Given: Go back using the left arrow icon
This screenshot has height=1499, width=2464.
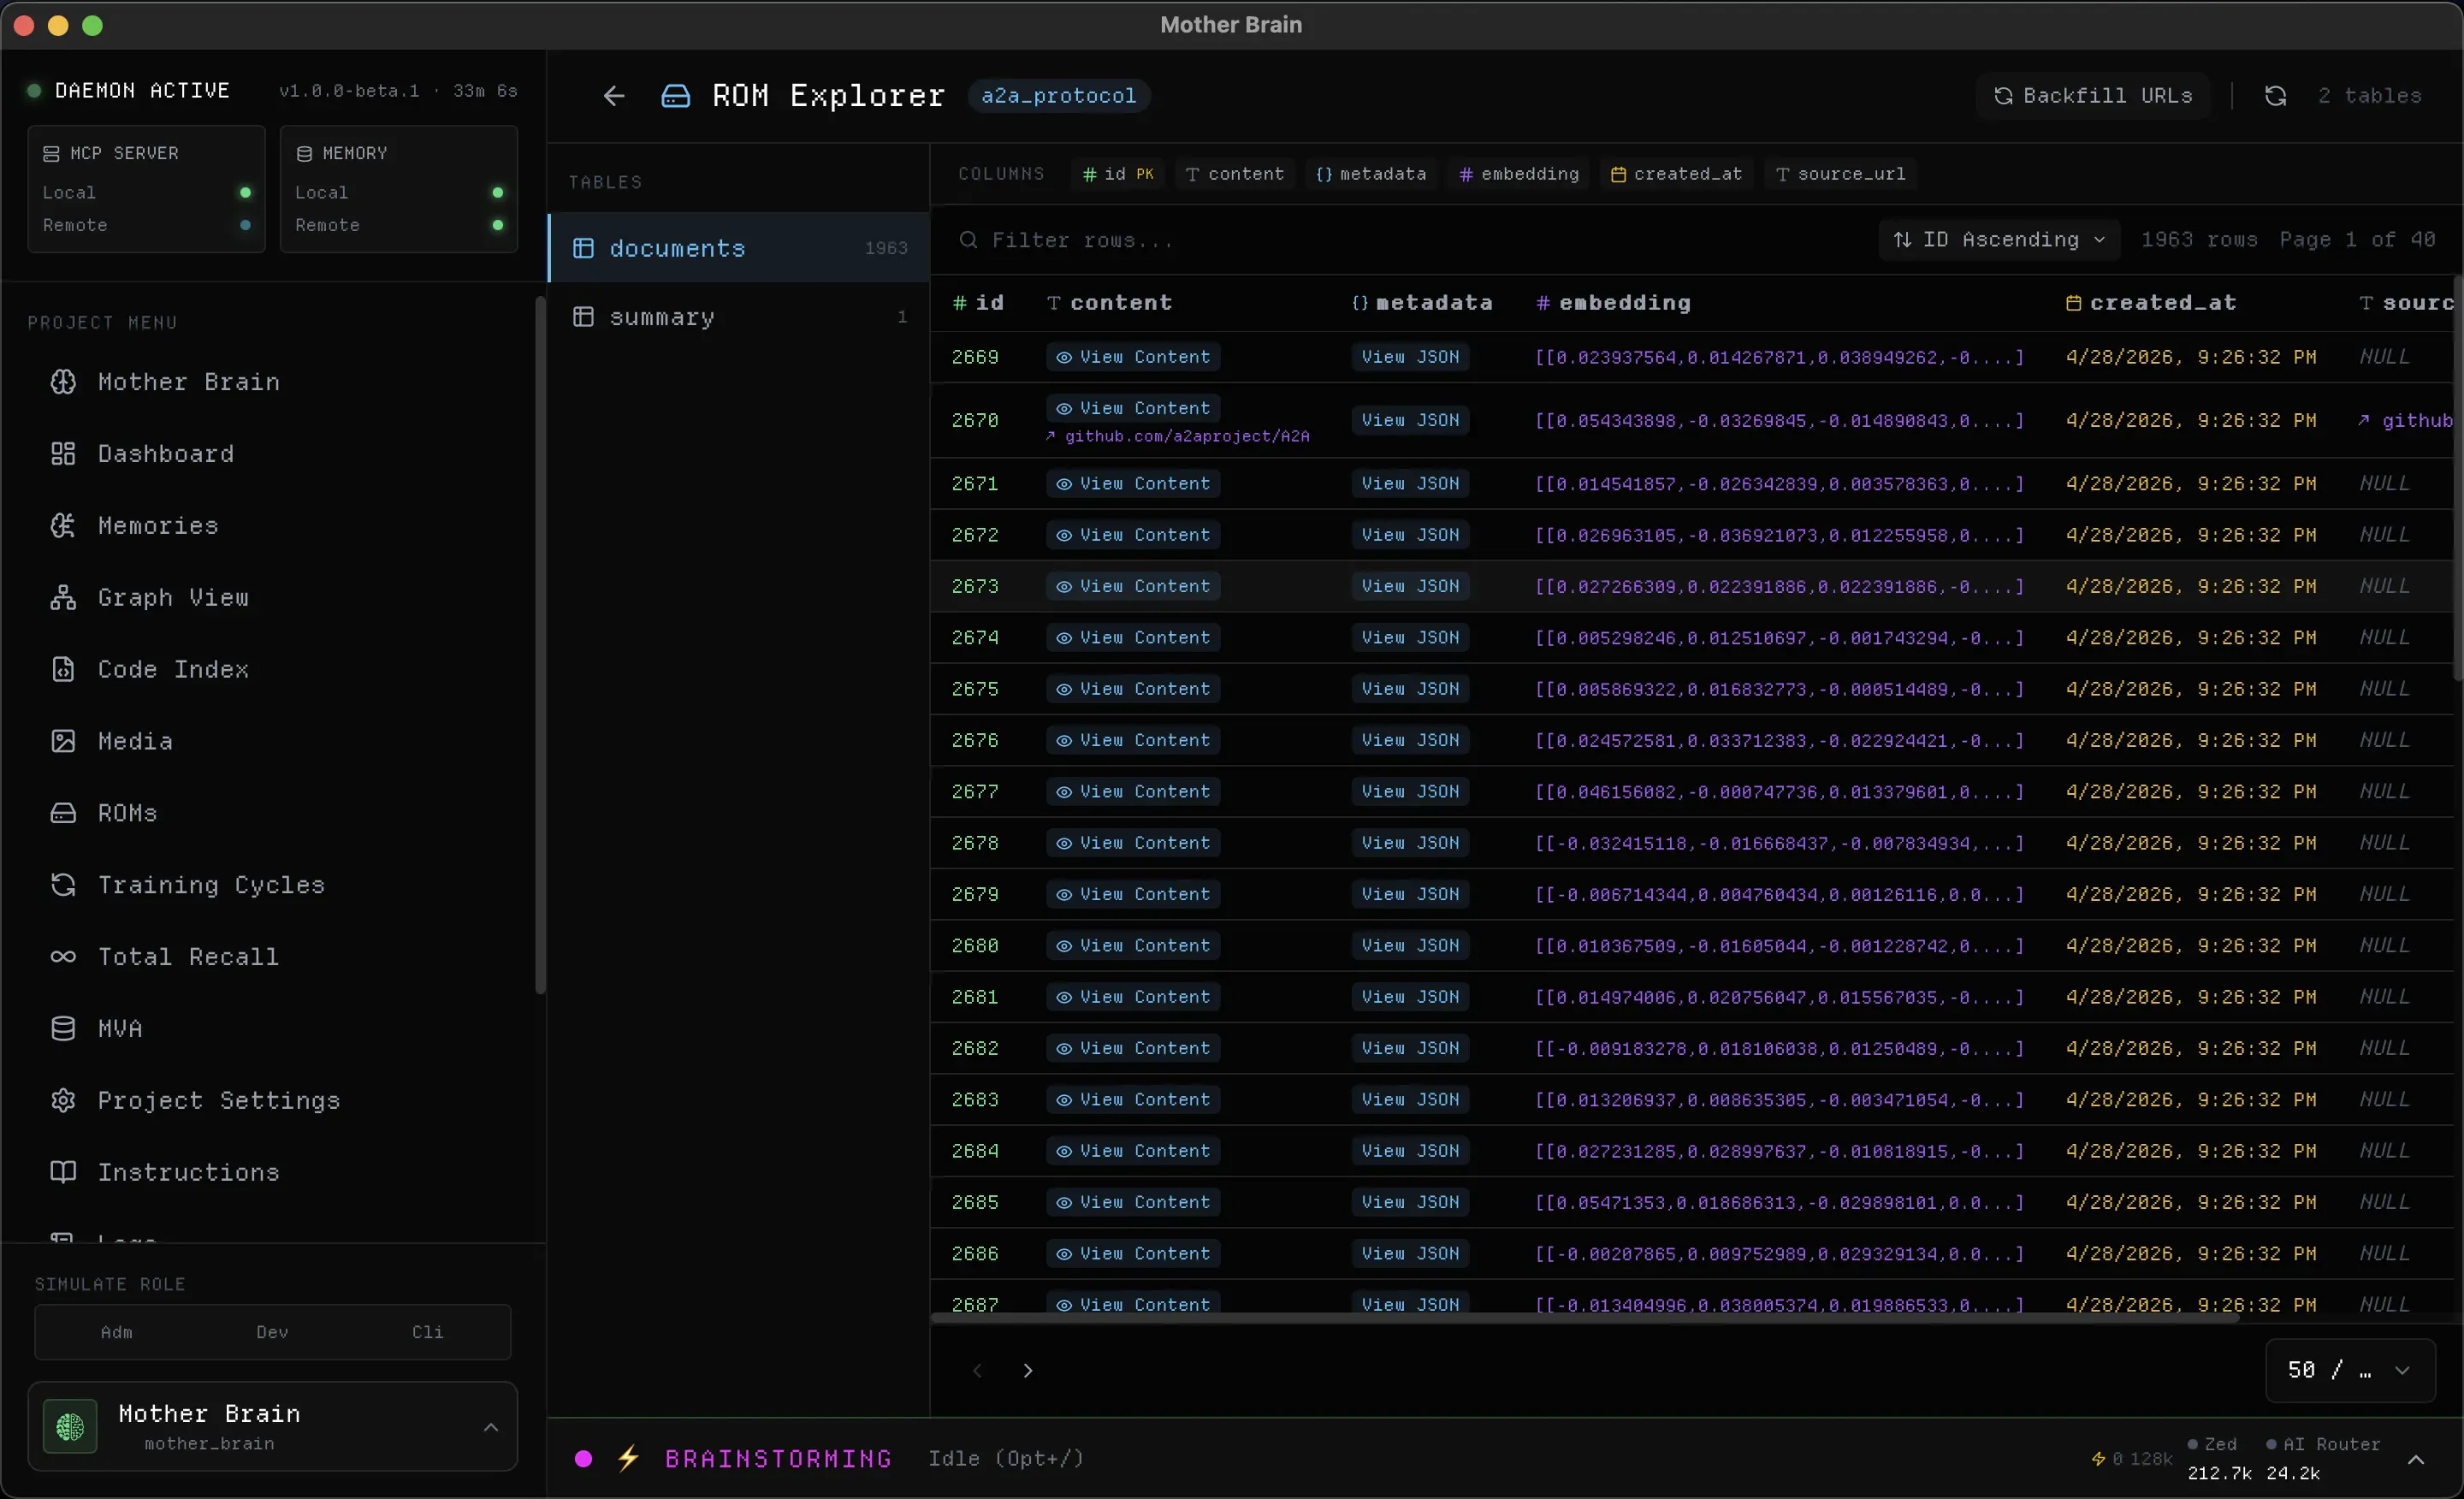Looking at the screenshot, I should point(613,96).
